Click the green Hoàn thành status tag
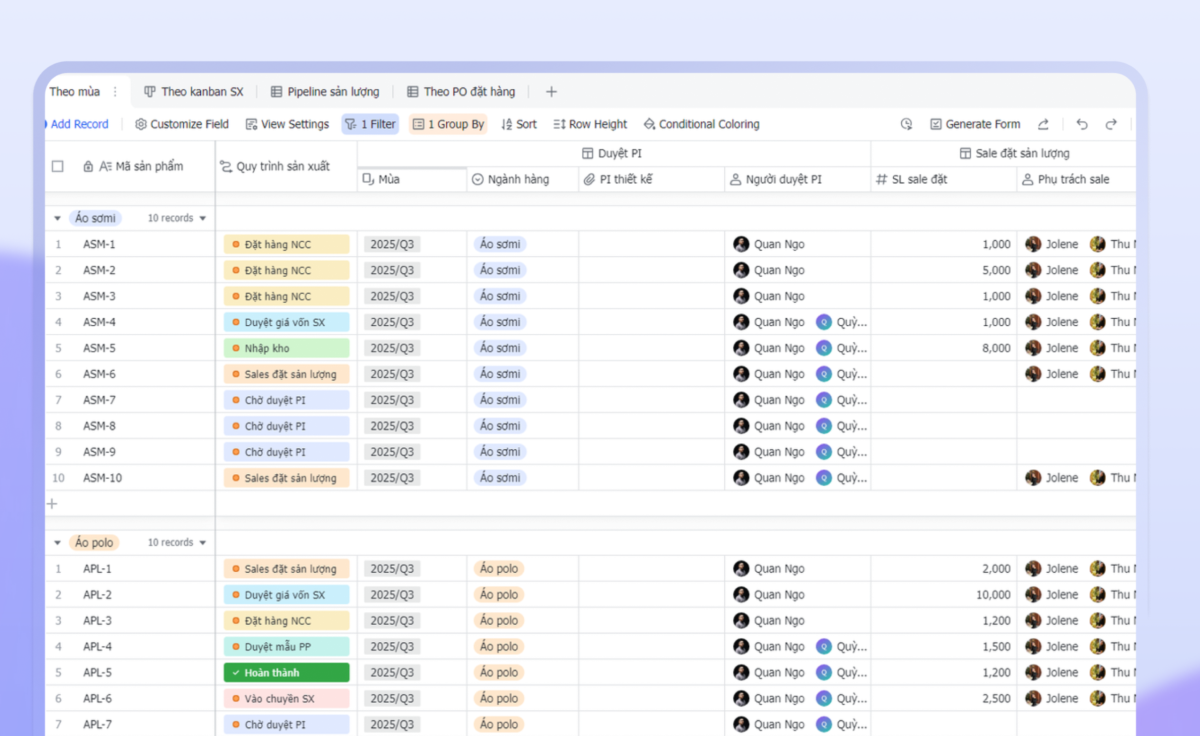 coord(286,673)
